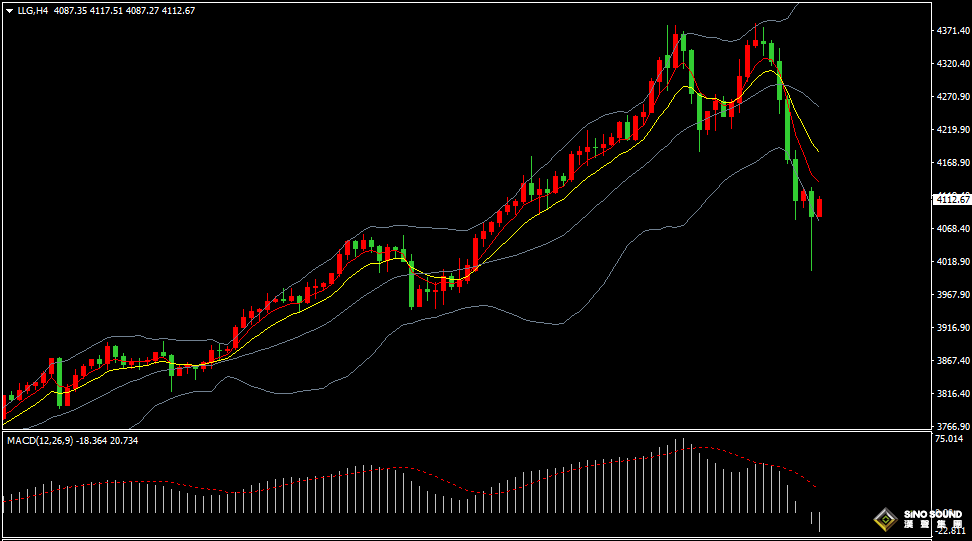
Task: Click the 4371.40 price axis label
Action: pos(952,31)
